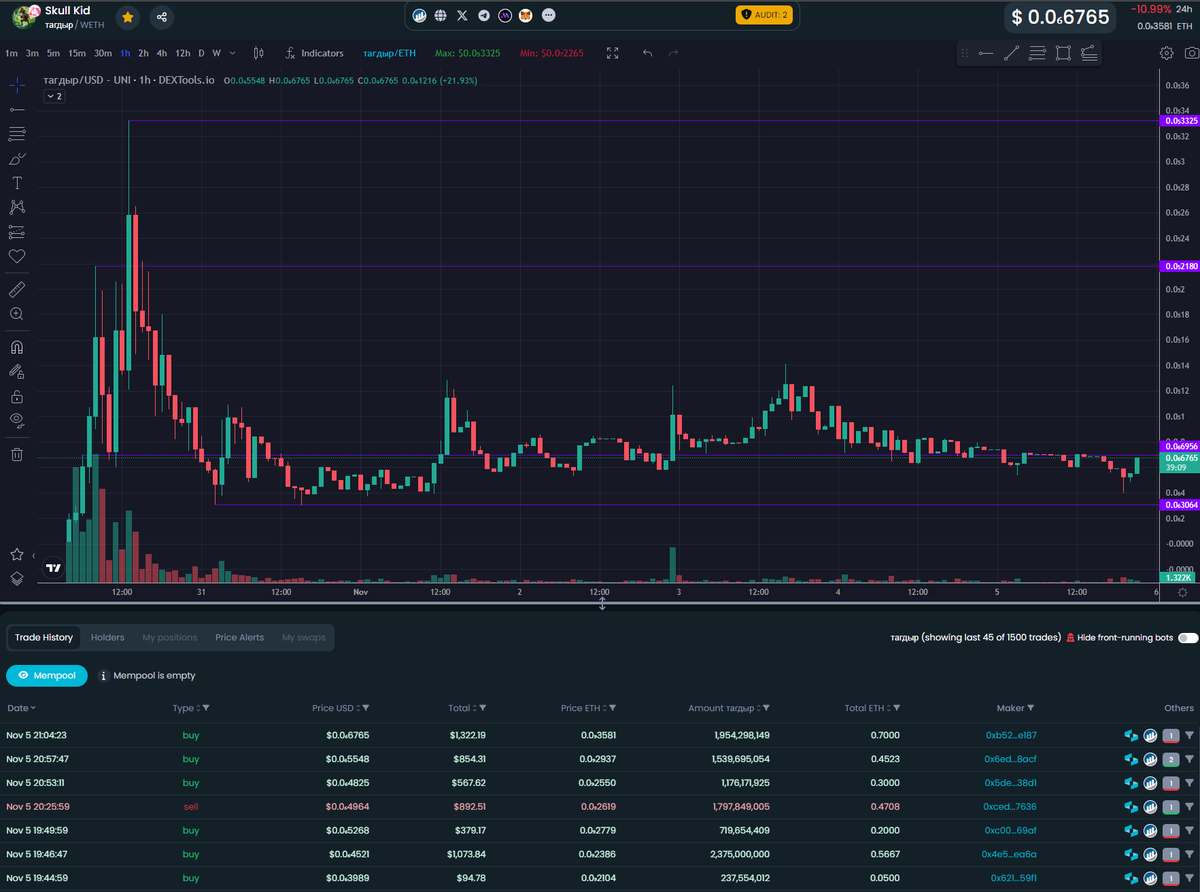
Task: Select 15m timeframe
Action: point(77,53)
